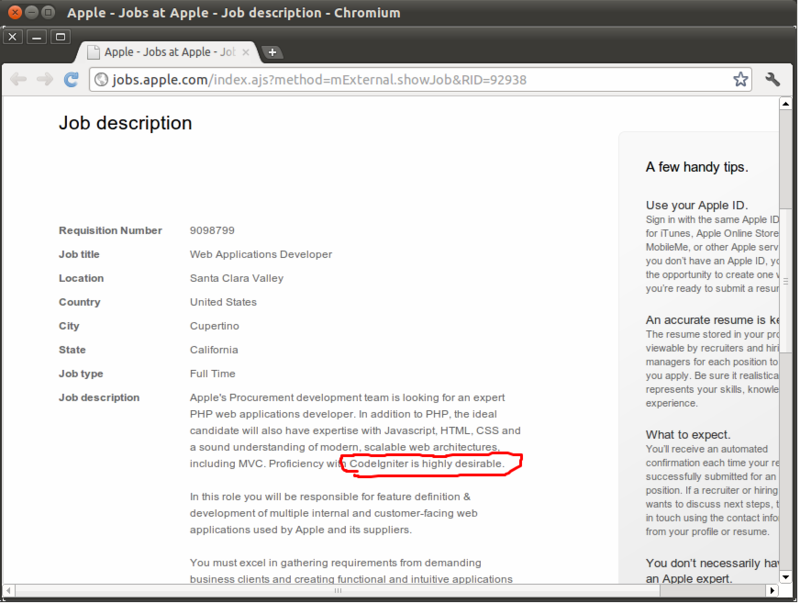
Task: Click the Country label
Action: [80, 302]
